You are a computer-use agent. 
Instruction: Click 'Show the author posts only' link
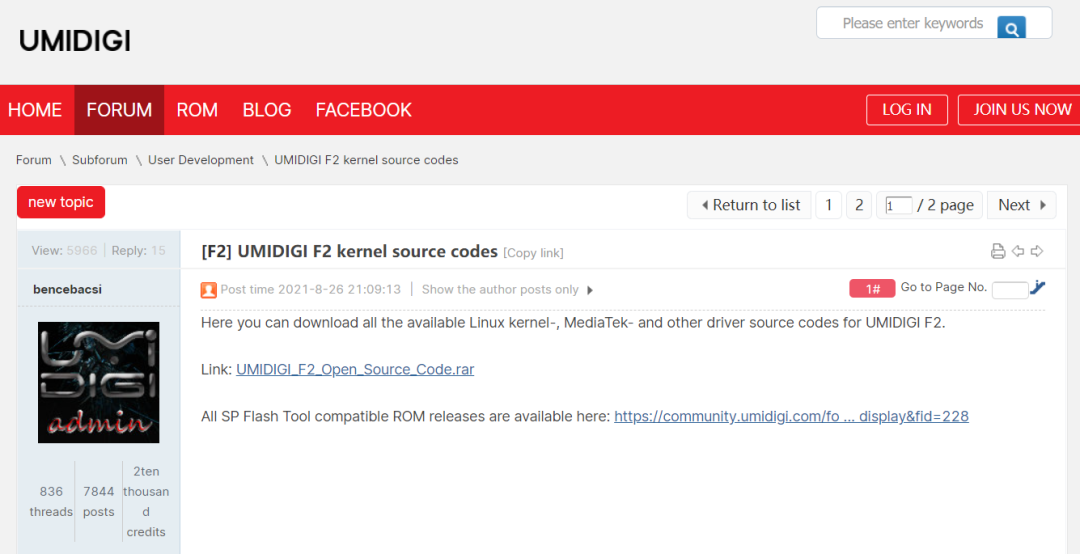click(x=500, y=289)
